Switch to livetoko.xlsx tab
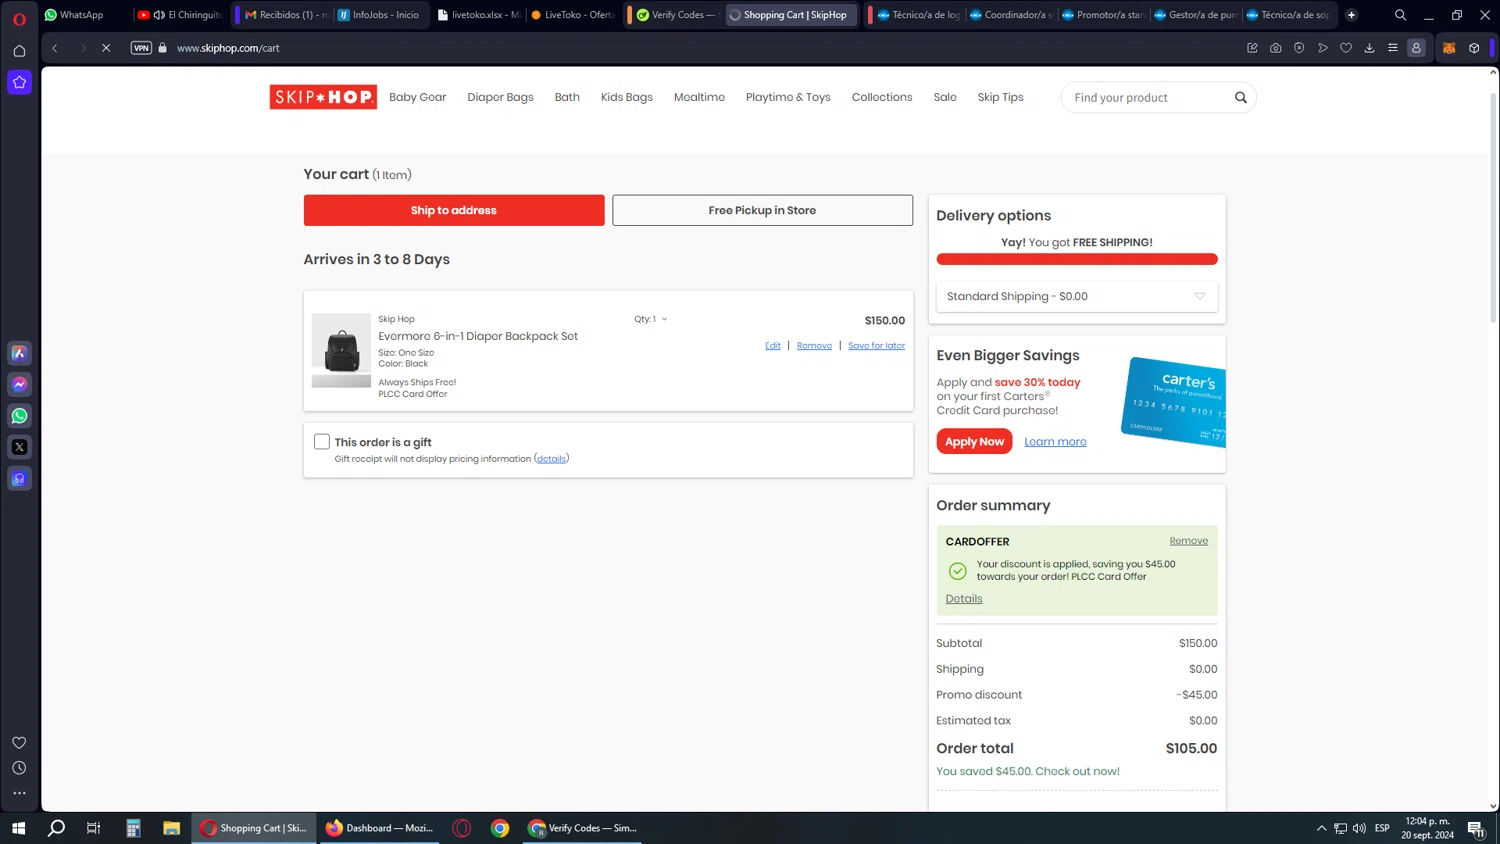Viewport: 1500px width, 844px height. [479, 15]
